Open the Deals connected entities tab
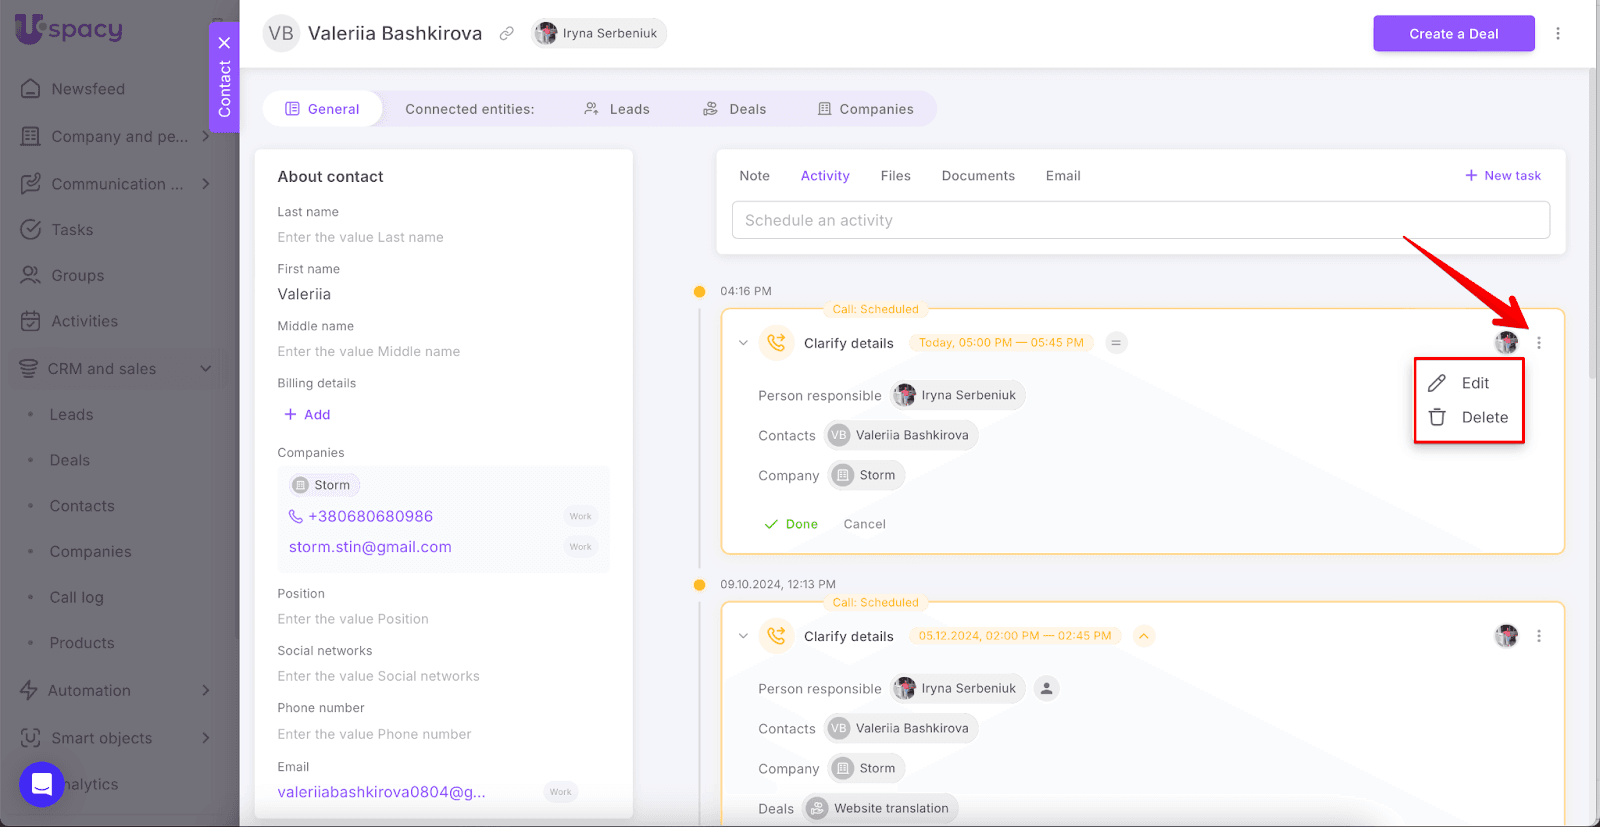 pyautogui.click(x=735, y=109)
